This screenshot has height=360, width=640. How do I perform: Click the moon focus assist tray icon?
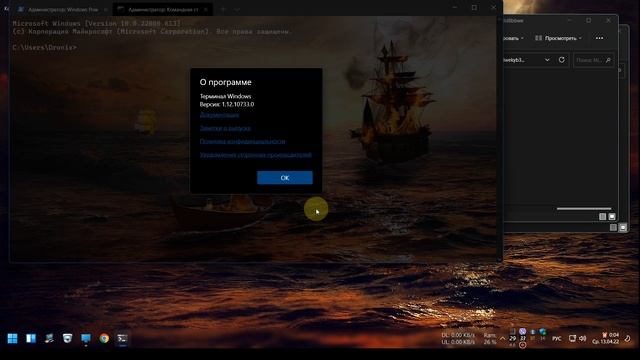[x=628, y=339]
